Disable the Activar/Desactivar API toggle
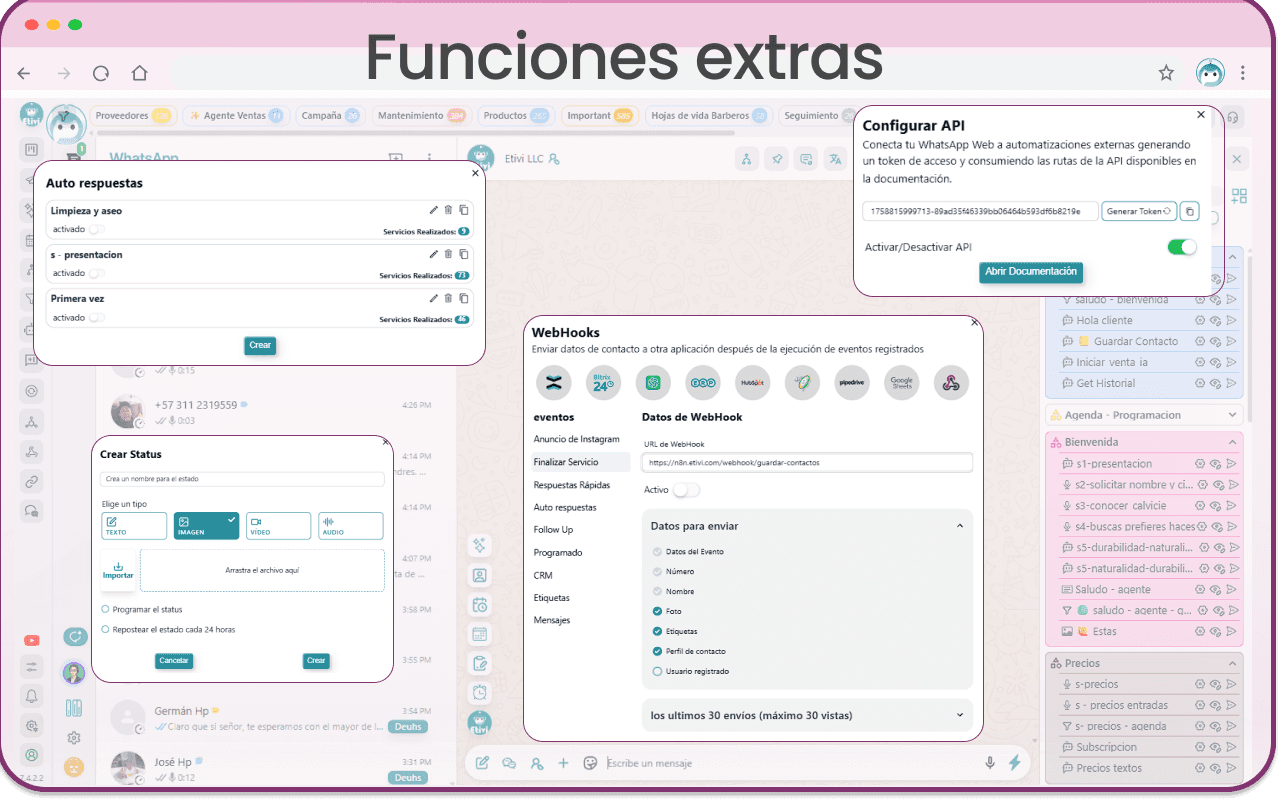 pyautogui.click(x=1181, y=246)
